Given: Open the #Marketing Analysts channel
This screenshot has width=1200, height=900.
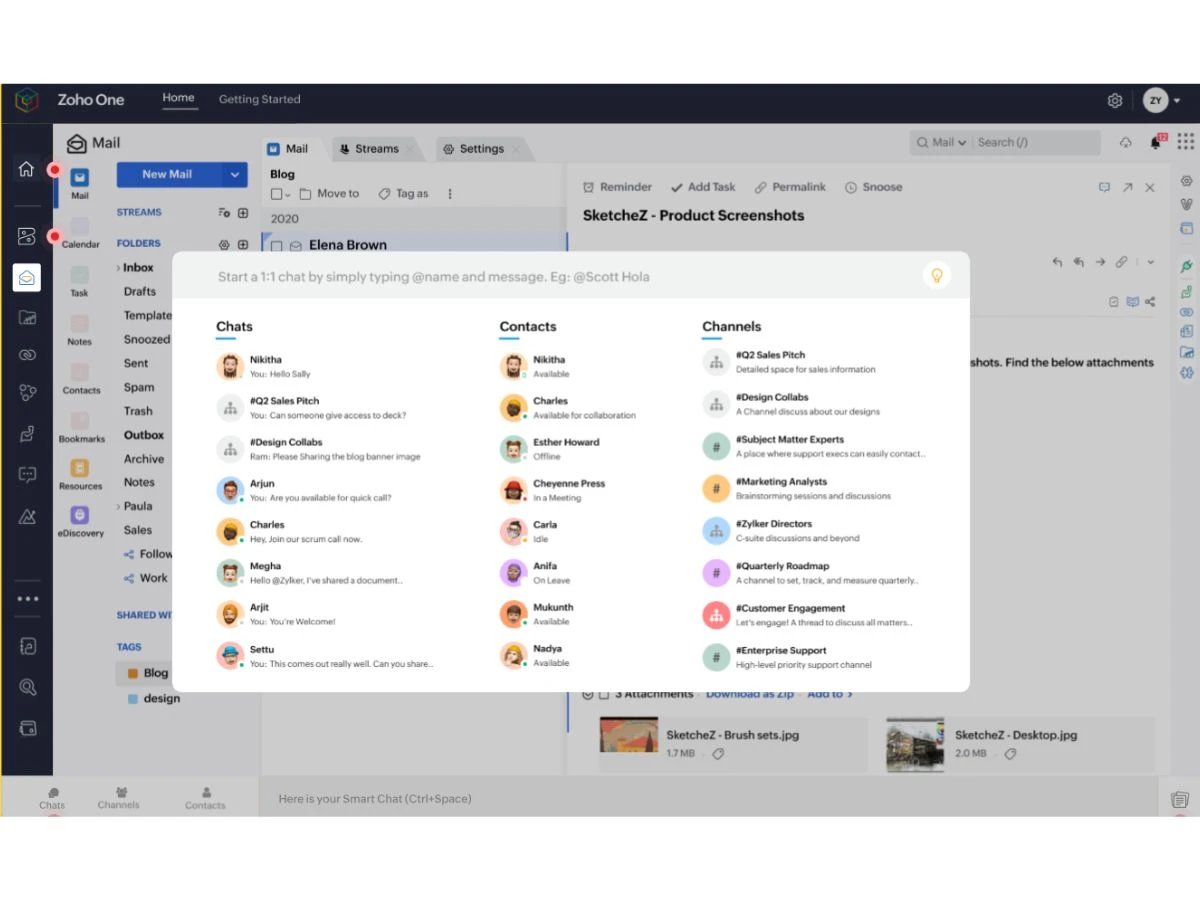Looking at the screenshot, I should point(815,488).
